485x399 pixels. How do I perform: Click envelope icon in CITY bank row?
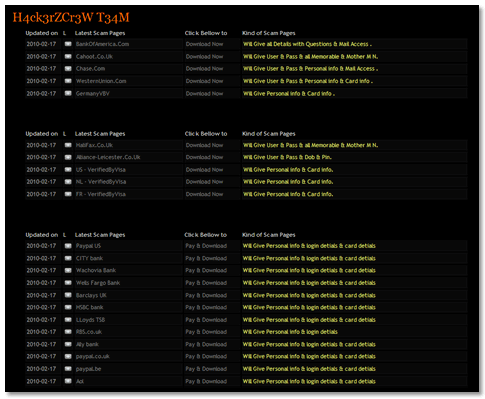(x=68, y=258)
